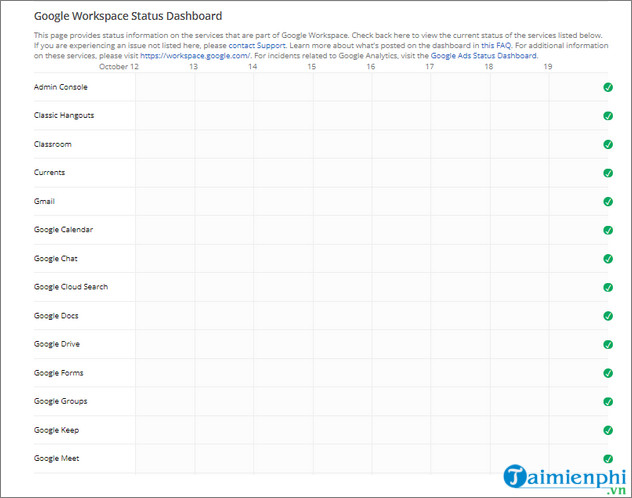Click the Google Meet status checkmark
This screenshot has height=498, width=632.
(608, 459)
